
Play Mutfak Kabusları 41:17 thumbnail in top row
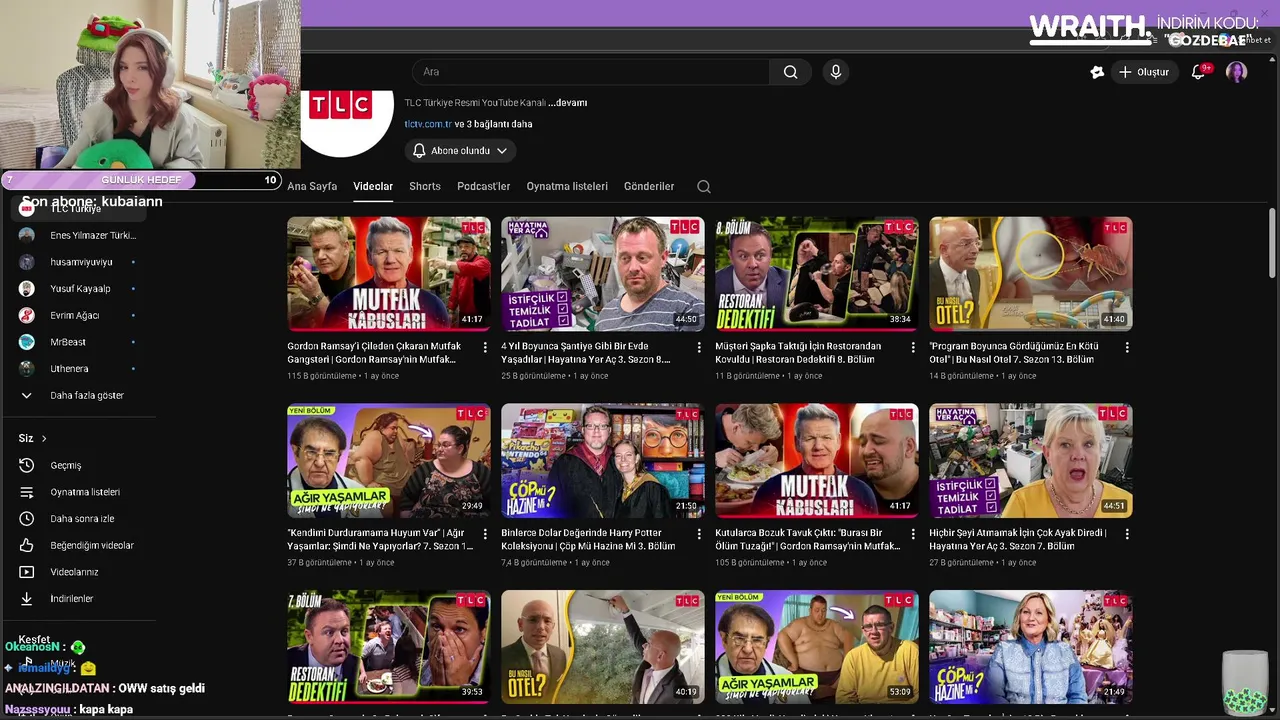[389, 274]
